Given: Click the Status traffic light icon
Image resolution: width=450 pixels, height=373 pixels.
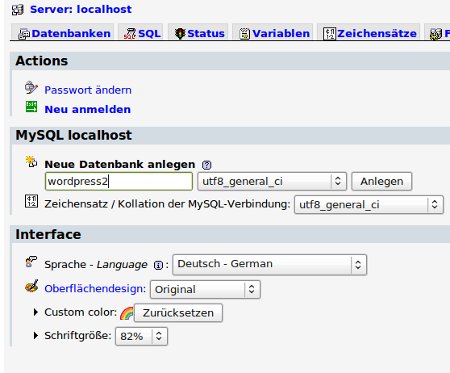Looking at the screenshot, I should (180, 34).
